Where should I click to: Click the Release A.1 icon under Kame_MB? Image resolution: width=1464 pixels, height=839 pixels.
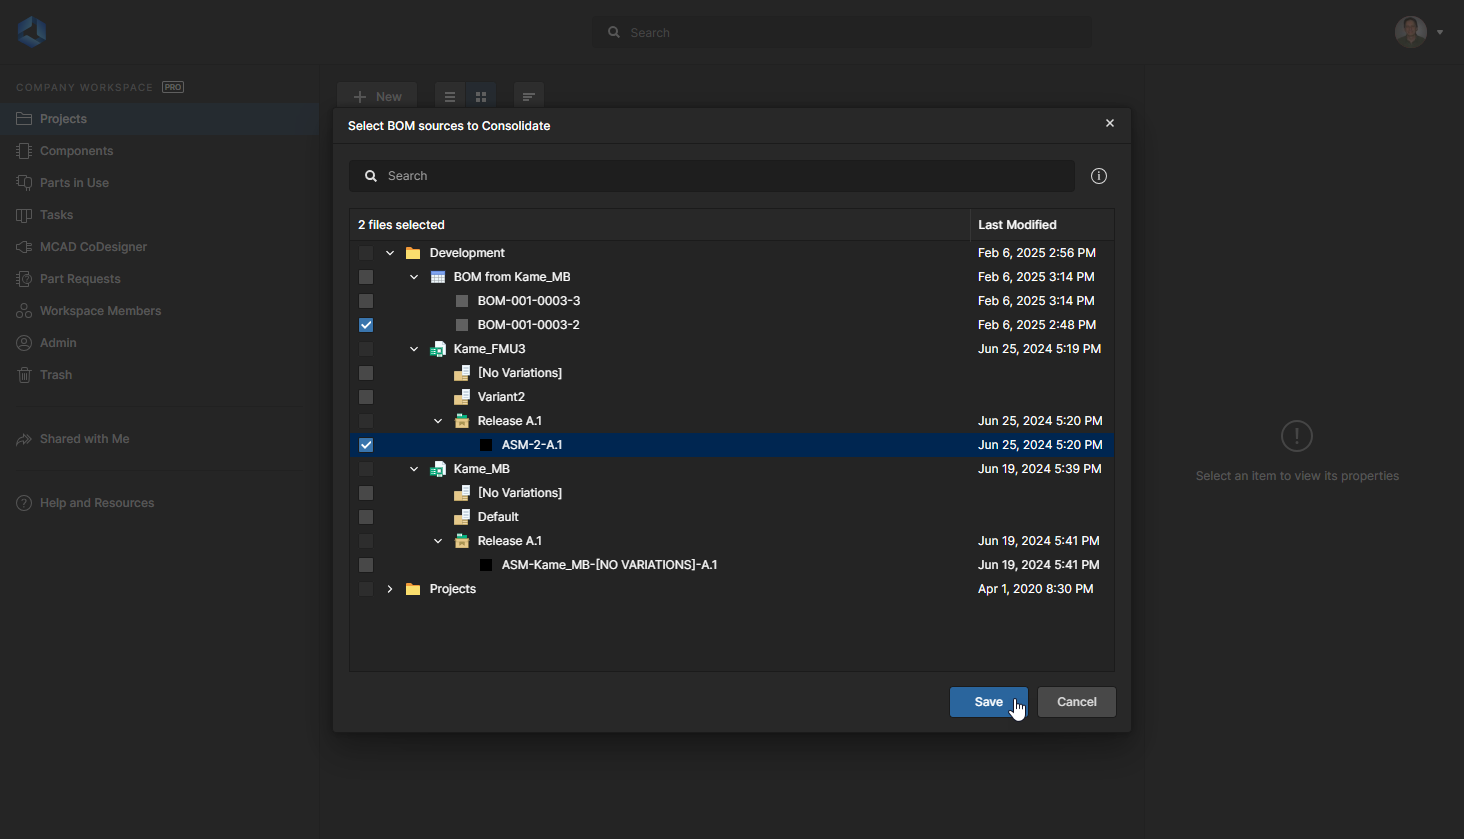point(462,541)
